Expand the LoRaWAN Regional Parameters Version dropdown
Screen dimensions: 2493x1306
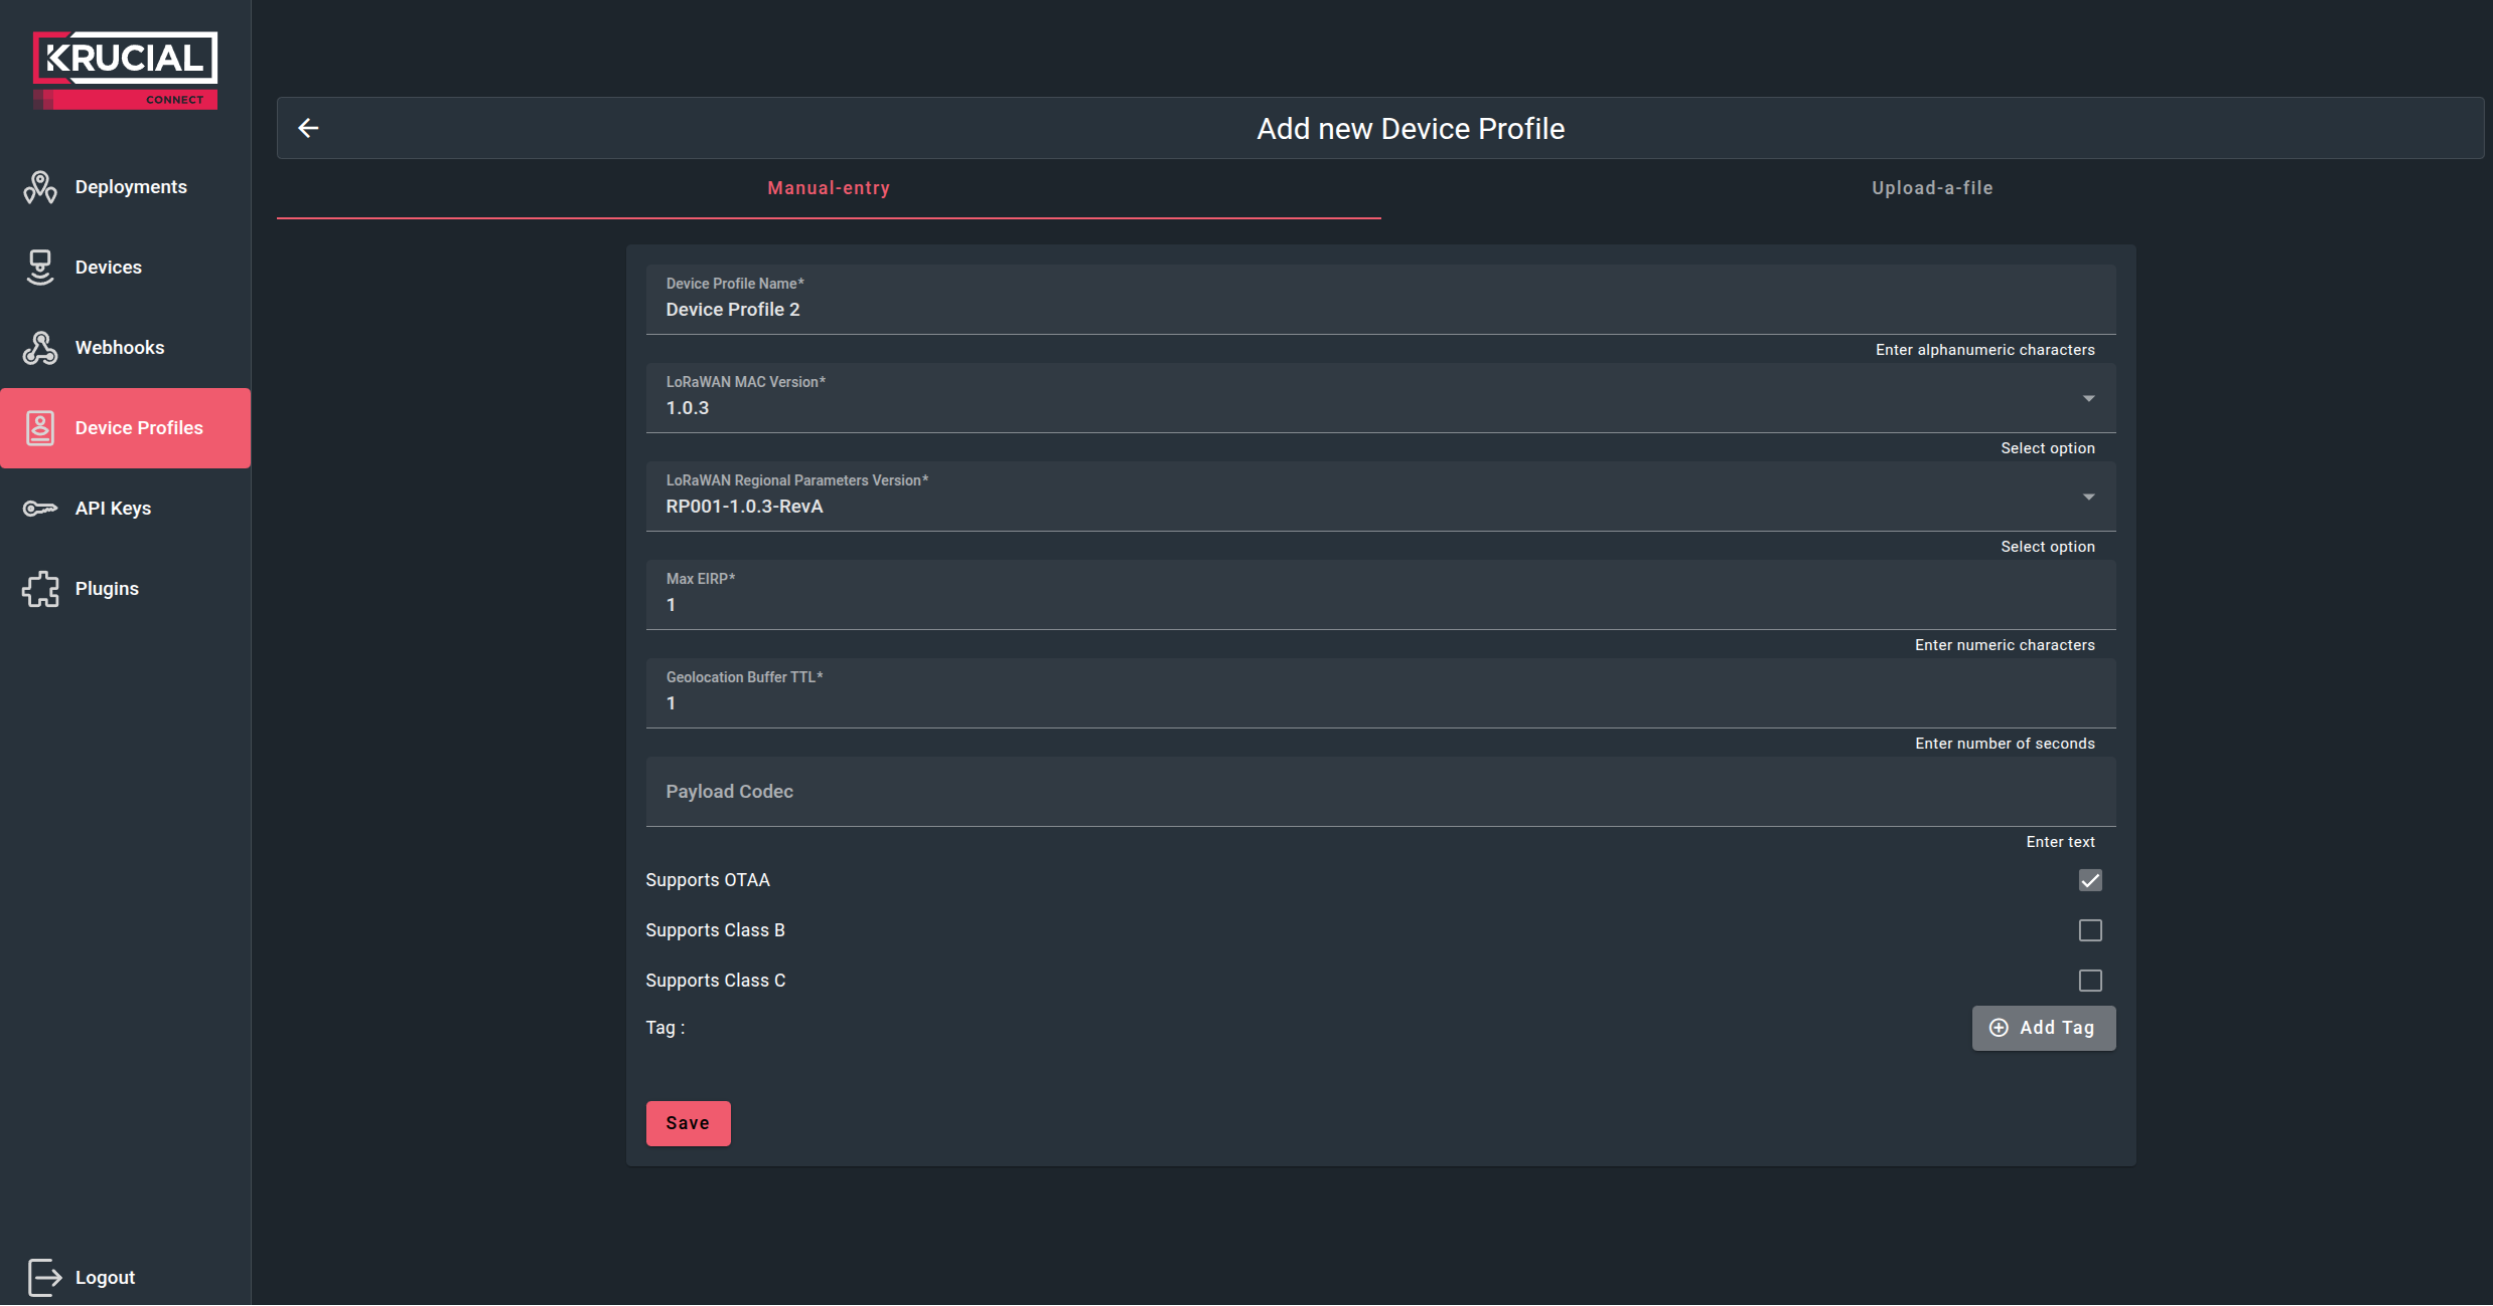(x=2088, y=496)
